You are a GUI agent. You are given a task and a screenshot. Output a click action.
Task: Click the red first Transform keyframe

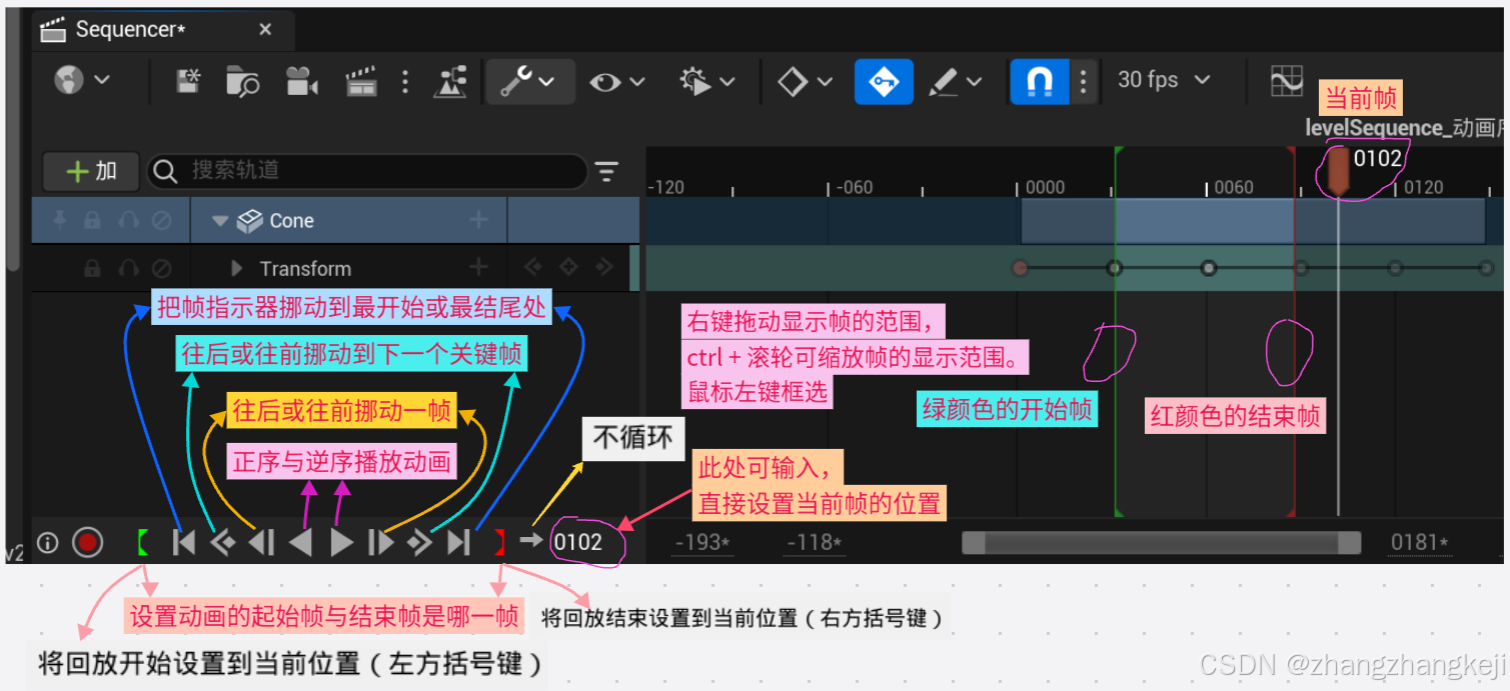coord(1020,268)
